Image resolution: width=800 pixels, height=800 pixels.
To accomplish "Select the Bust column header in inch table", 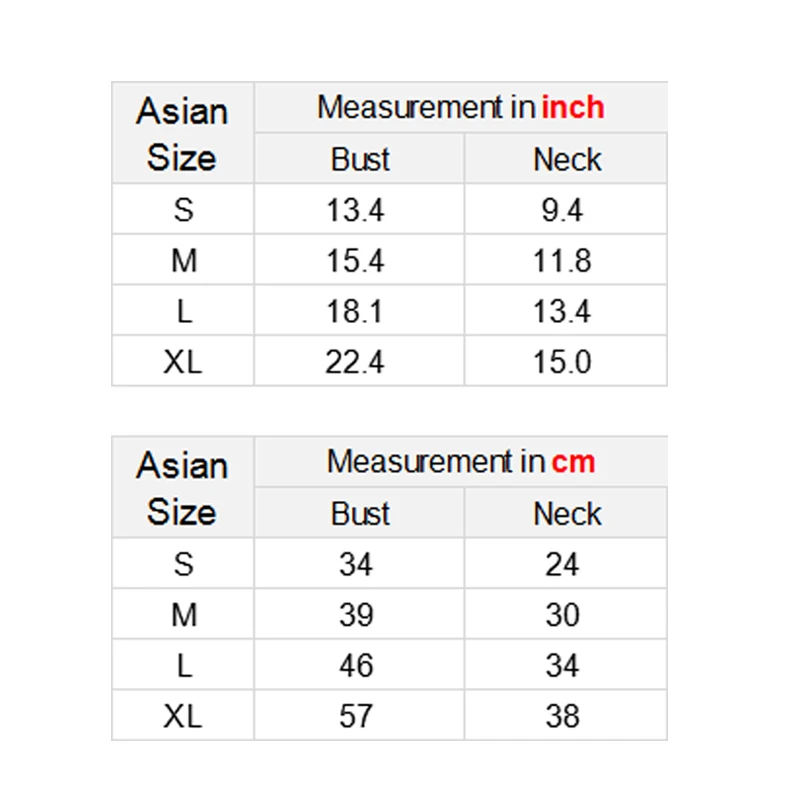I will (360, 159).
